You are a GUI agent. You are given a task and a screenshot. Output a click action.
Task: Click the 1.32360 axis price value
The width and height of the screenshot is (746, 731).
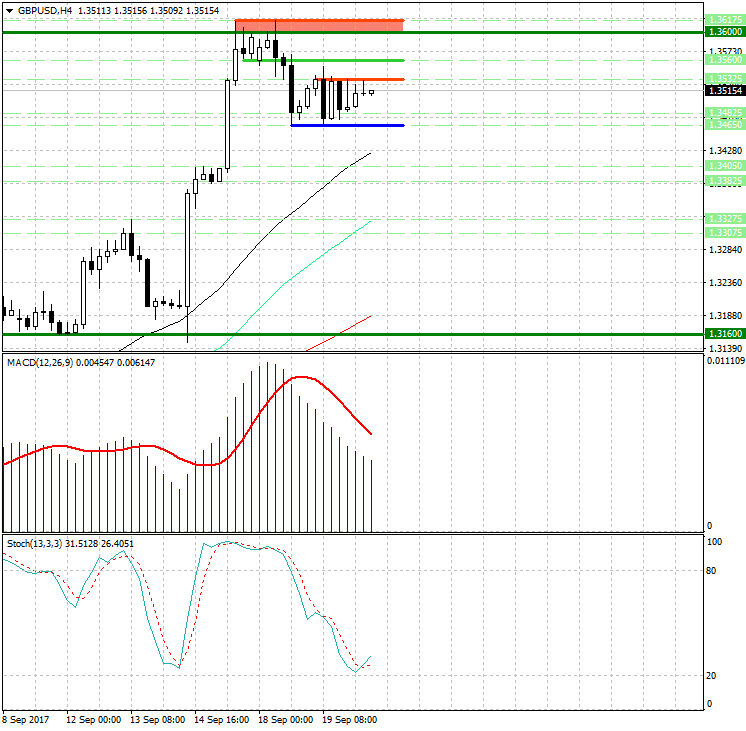coord(725,283)
